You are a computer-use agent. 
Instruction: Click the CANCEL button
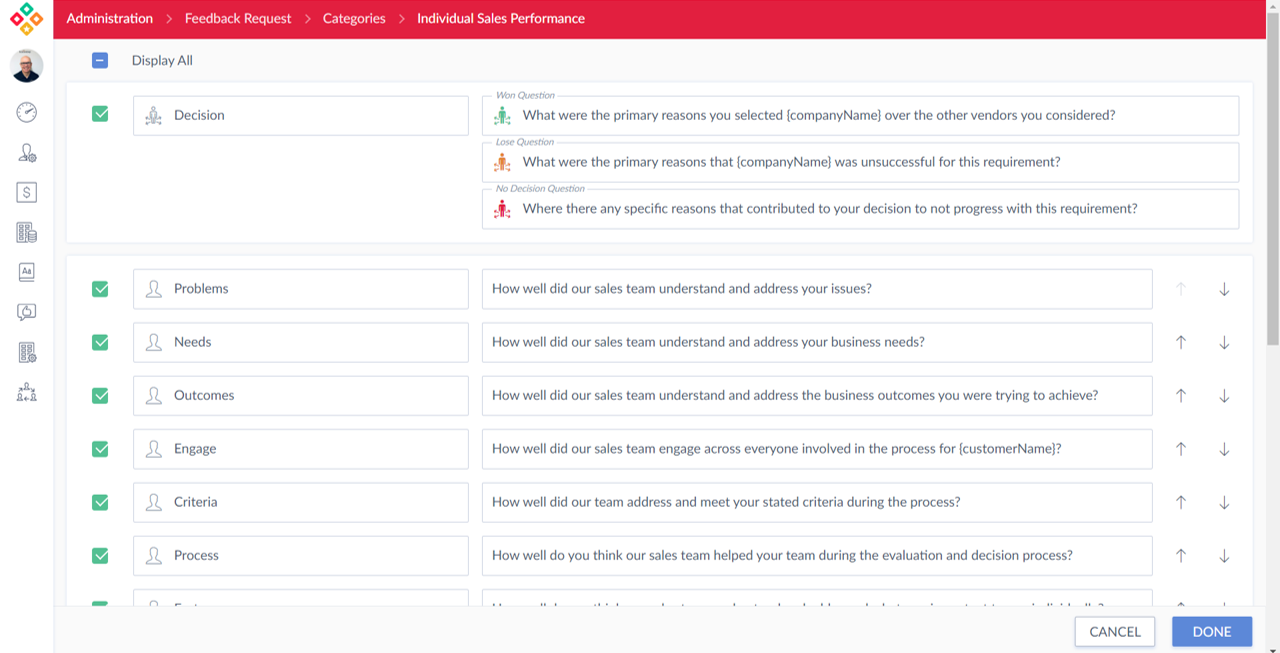tap(1114, 631)
